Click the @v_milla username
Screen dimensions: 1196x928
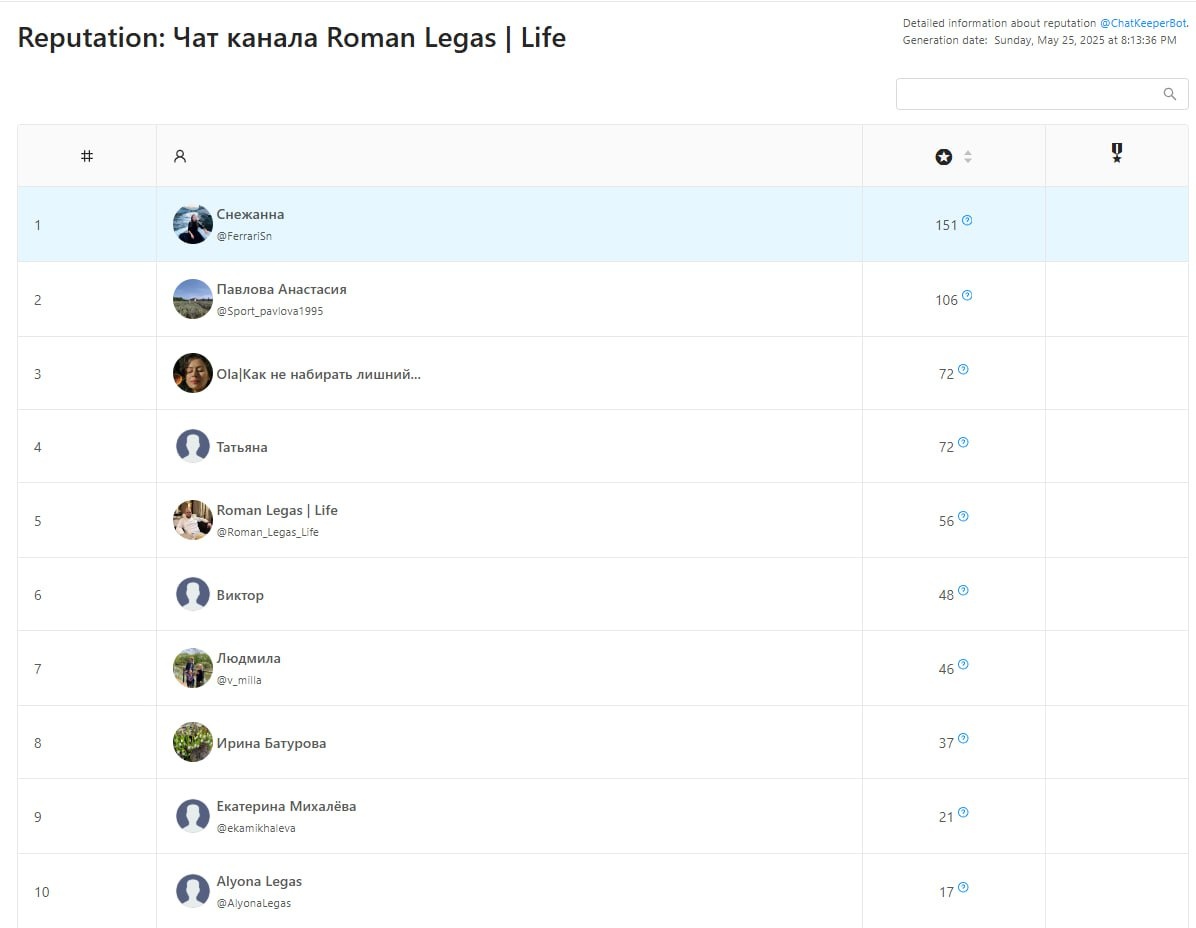tap(239, 680)
